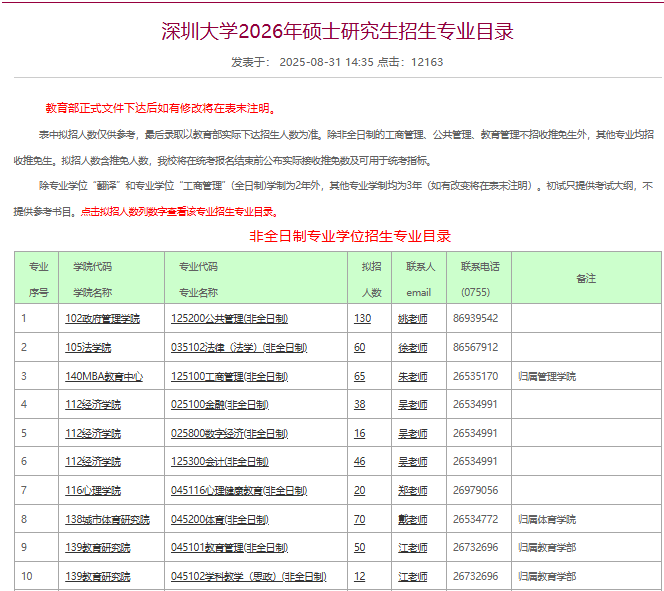664x591 pixels.
Task: Open the 035102法律(法学)(非全日制) major link
Action: pos(239,348)
